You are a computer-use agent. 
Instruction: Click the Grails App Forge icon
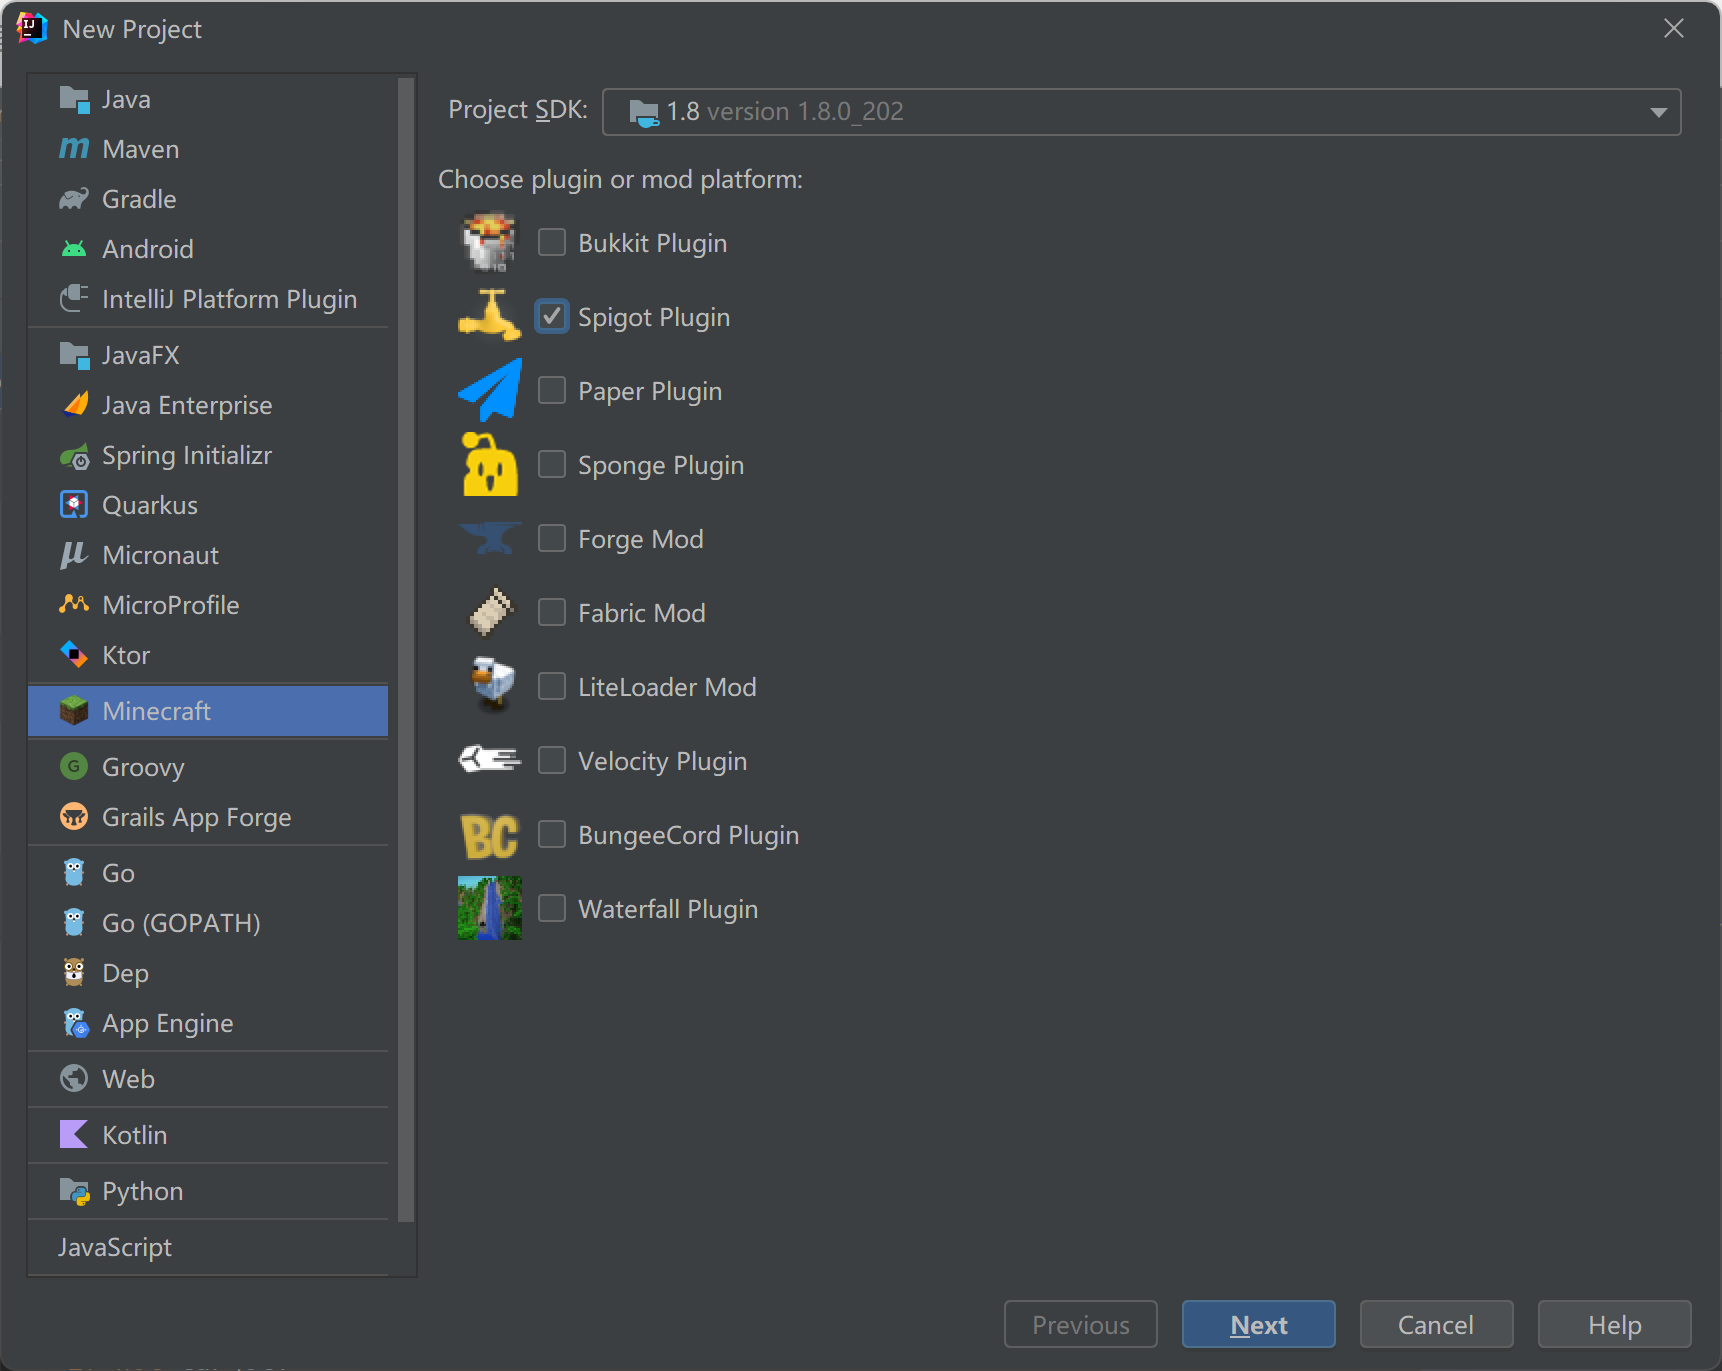click(x=74, y=817)
